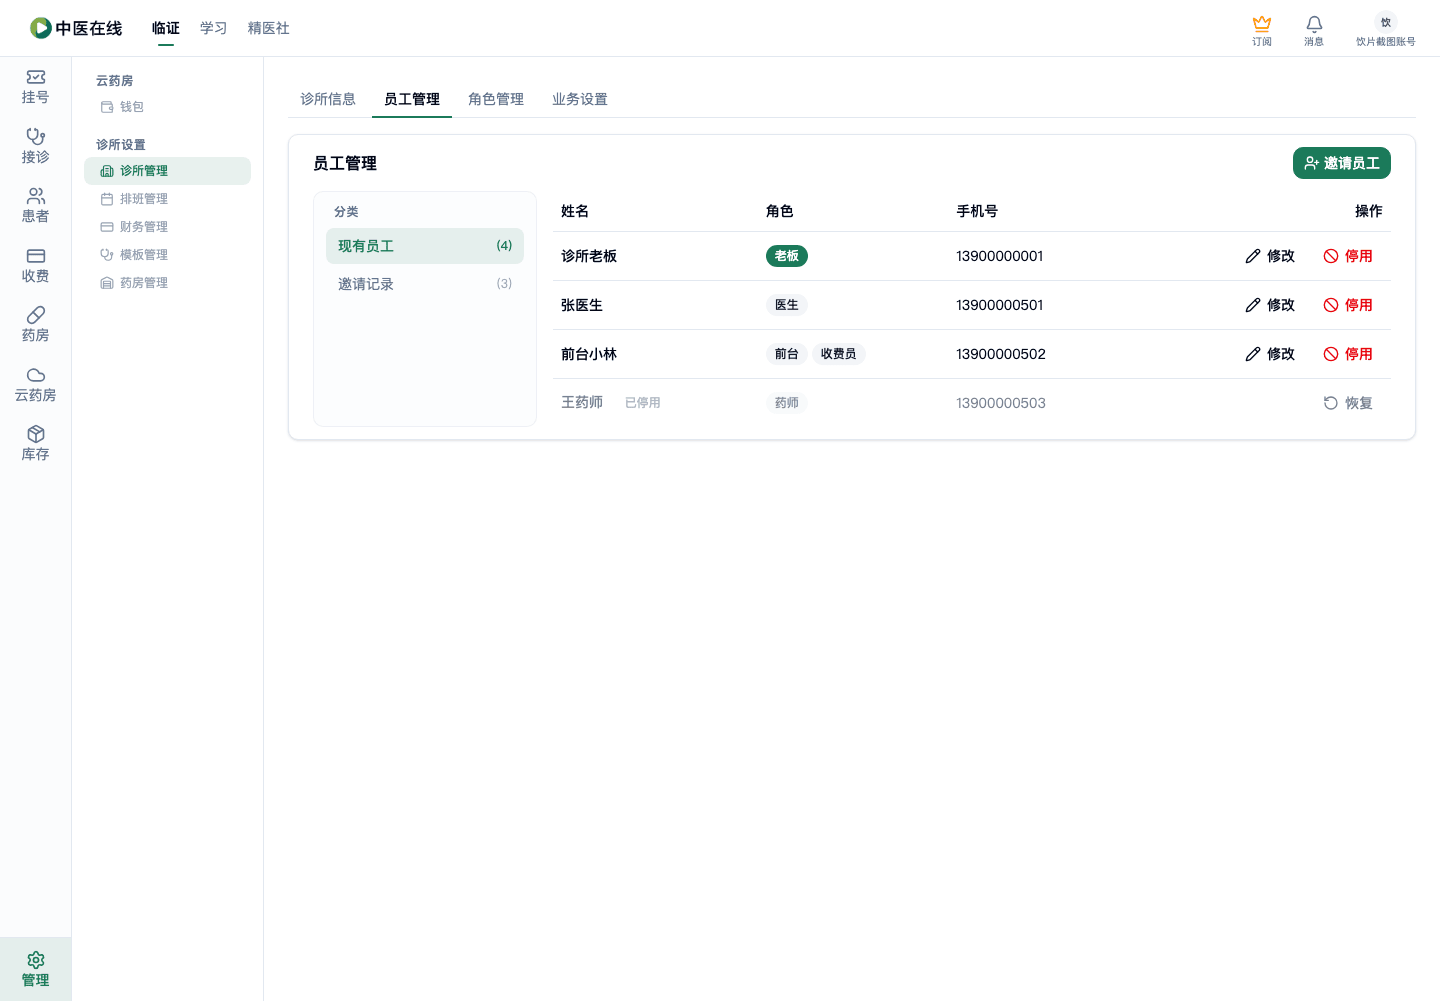Open the 库存 inventory section

tap(36, 444)
